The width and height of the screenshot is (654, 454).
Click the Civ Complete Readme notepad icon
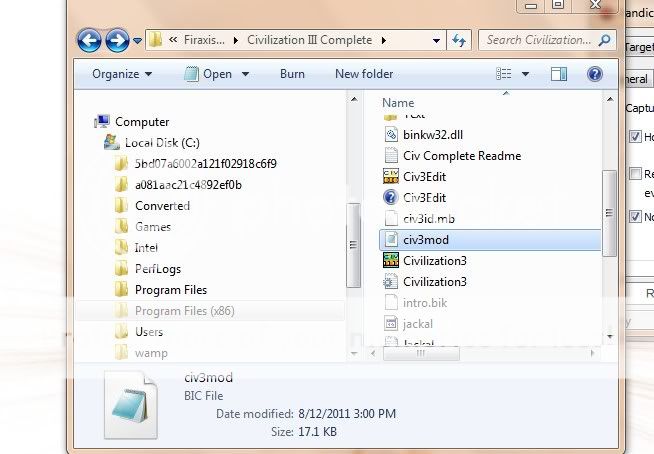391,156
